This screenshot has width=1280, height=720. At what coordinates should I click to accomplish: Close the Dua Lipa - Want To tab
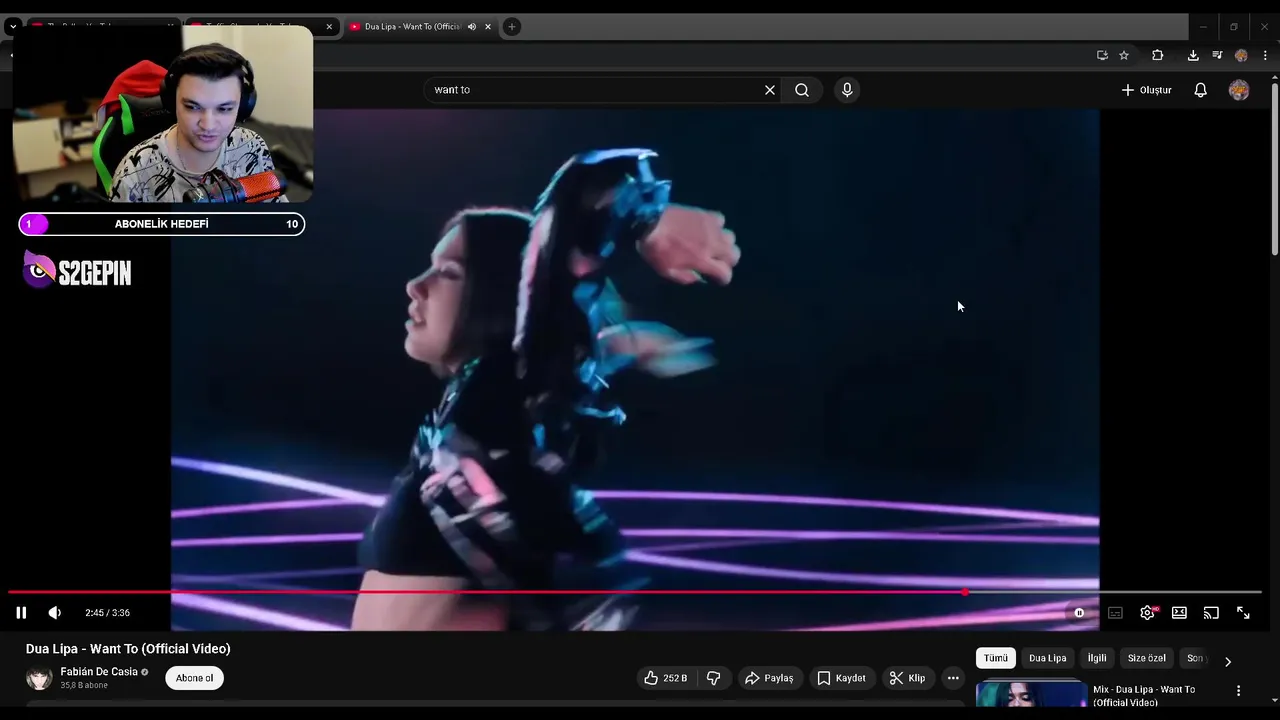pos(488,27)
